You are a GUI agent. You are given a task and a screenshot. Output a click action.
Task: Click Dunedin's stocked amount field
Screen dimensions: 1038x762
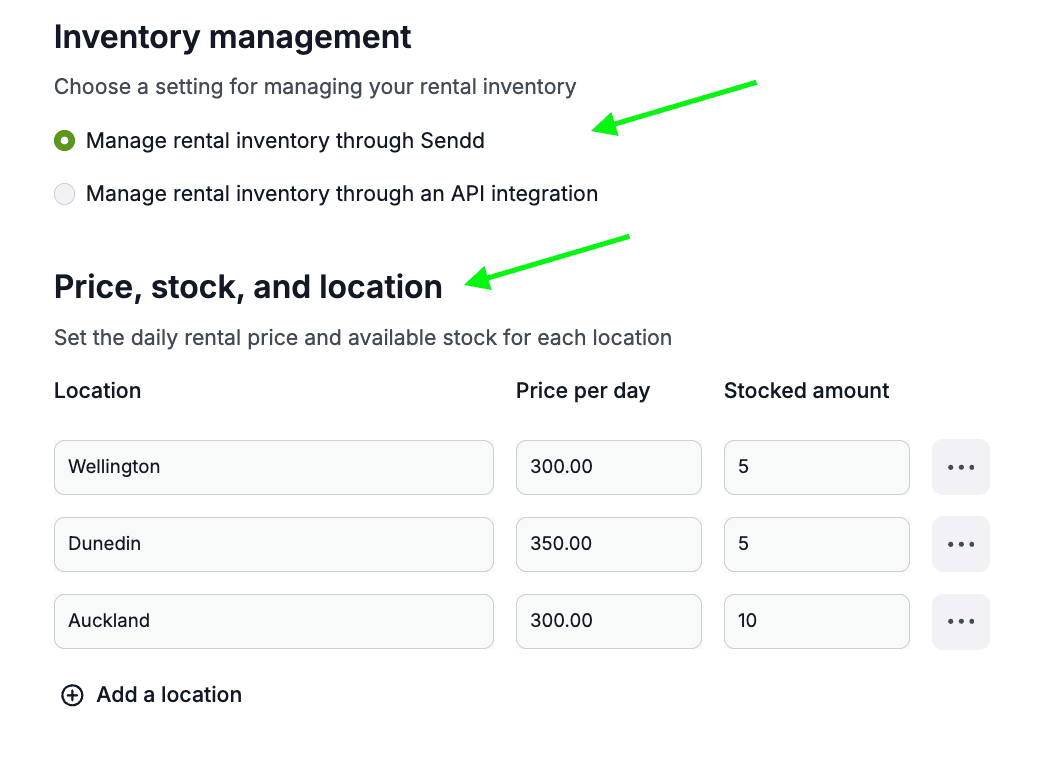click(816, 544)
